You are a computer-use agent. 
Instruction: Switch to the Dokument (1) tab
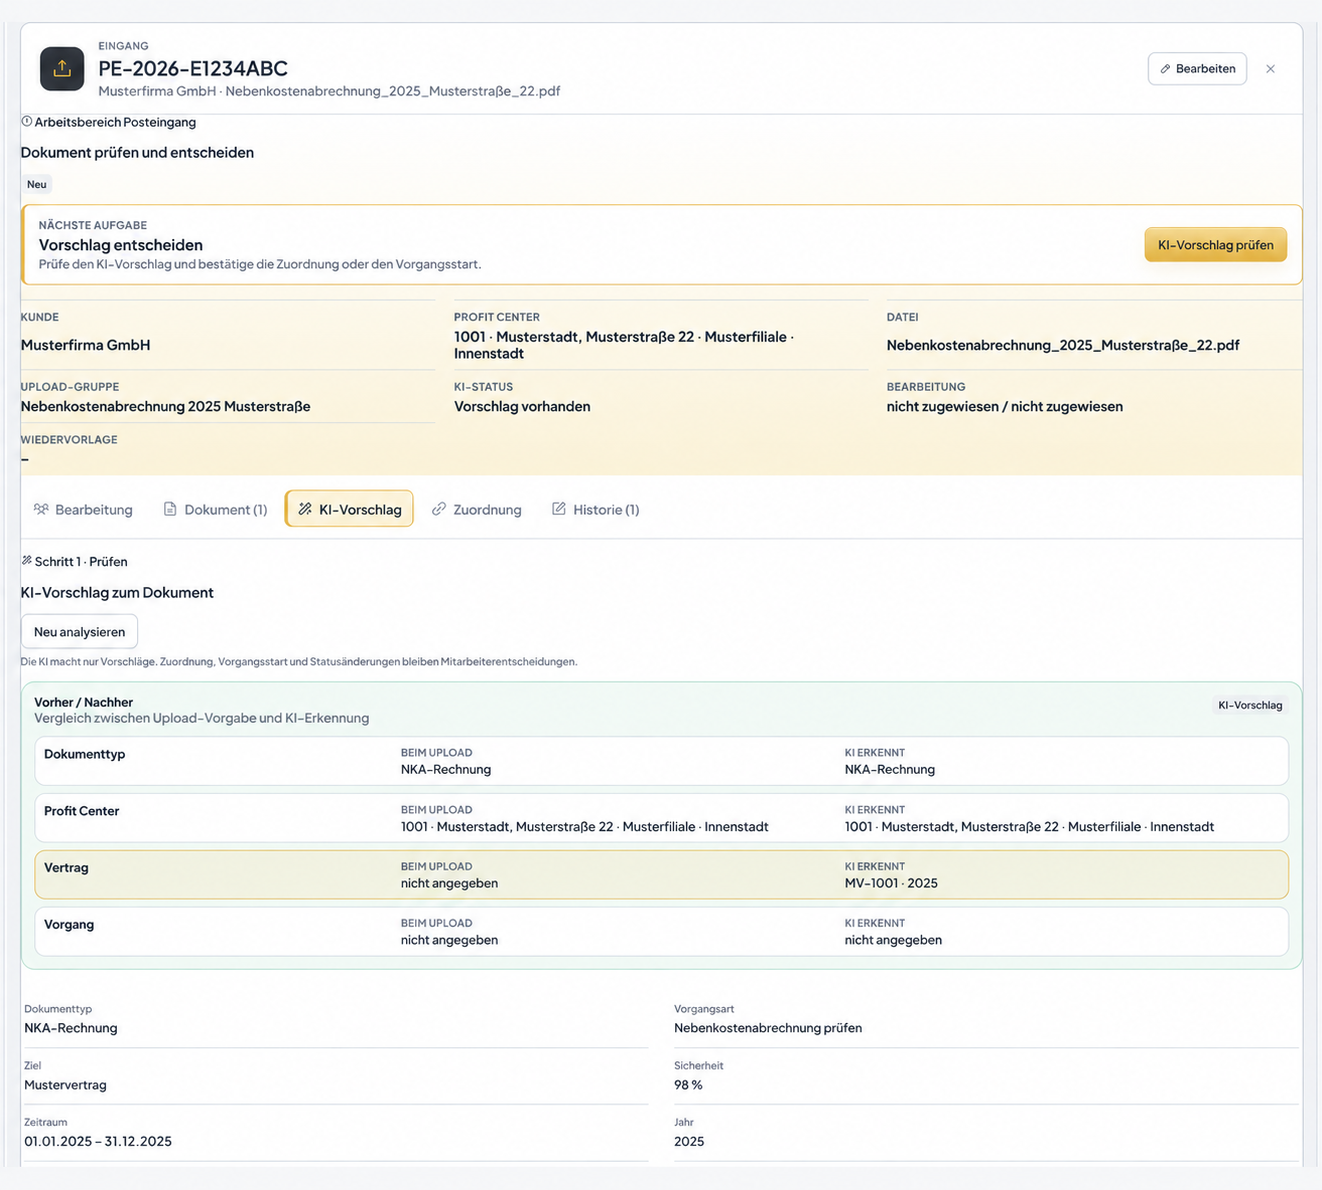tap(215, 509)
